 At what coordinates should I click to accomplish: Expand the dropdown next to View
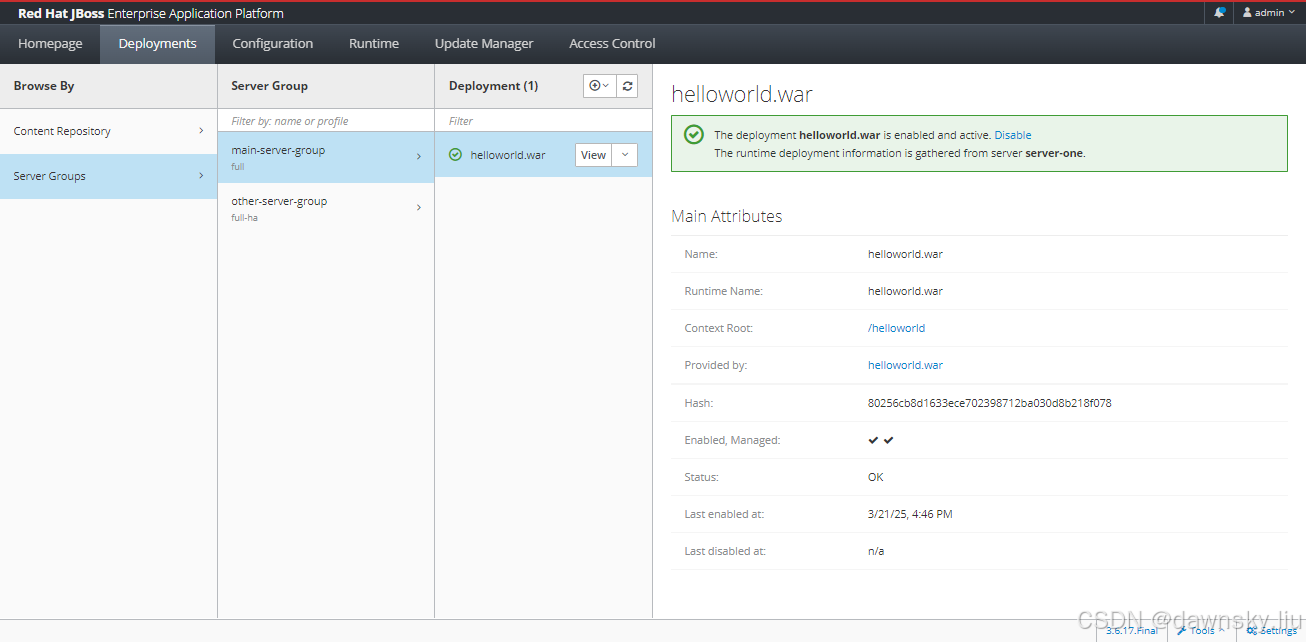[624, 155]
